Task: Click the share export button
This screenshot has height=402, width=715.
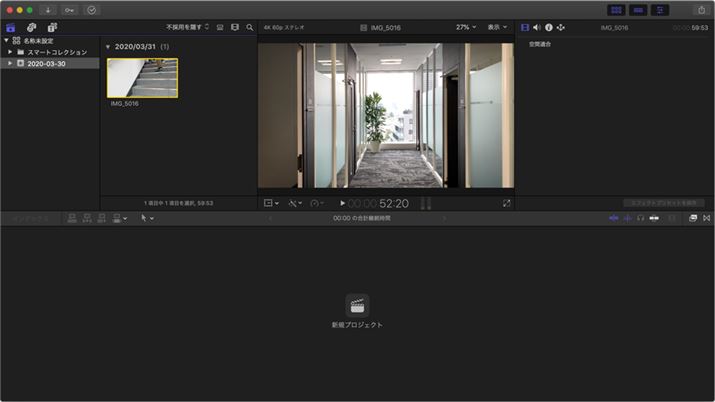Action: click(x=701, y=9)
